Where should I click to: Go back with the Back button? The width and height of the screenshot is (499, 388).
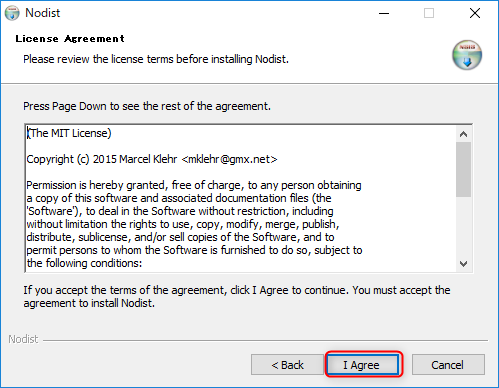click(287, 365)
